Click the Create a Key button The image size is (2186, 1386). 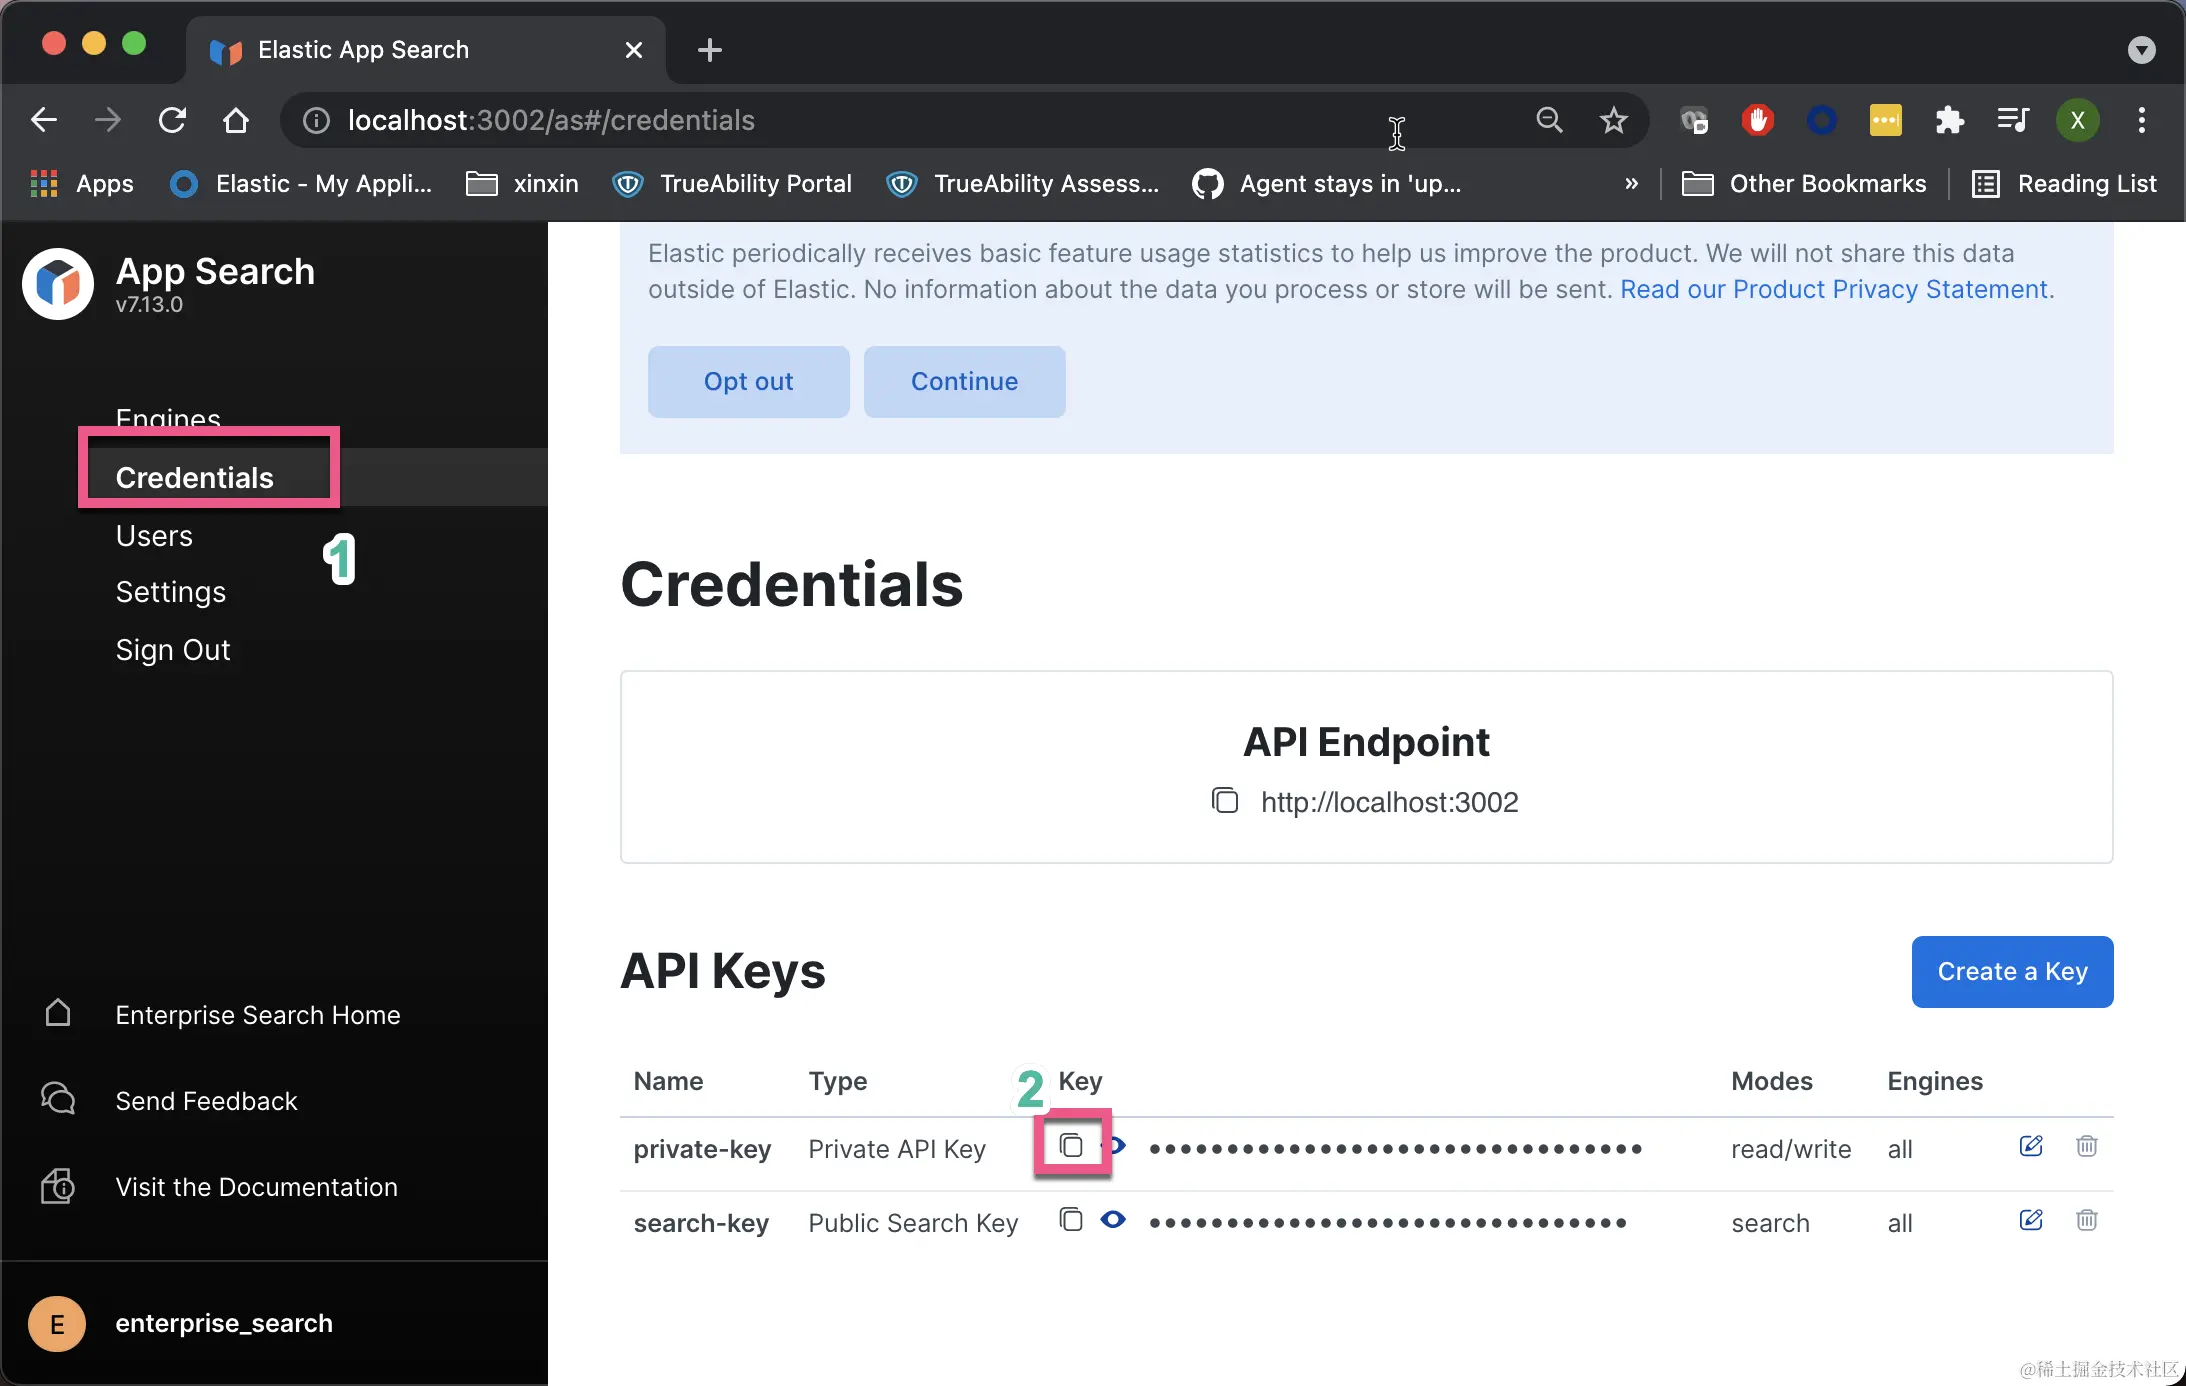coord(2011,972)
